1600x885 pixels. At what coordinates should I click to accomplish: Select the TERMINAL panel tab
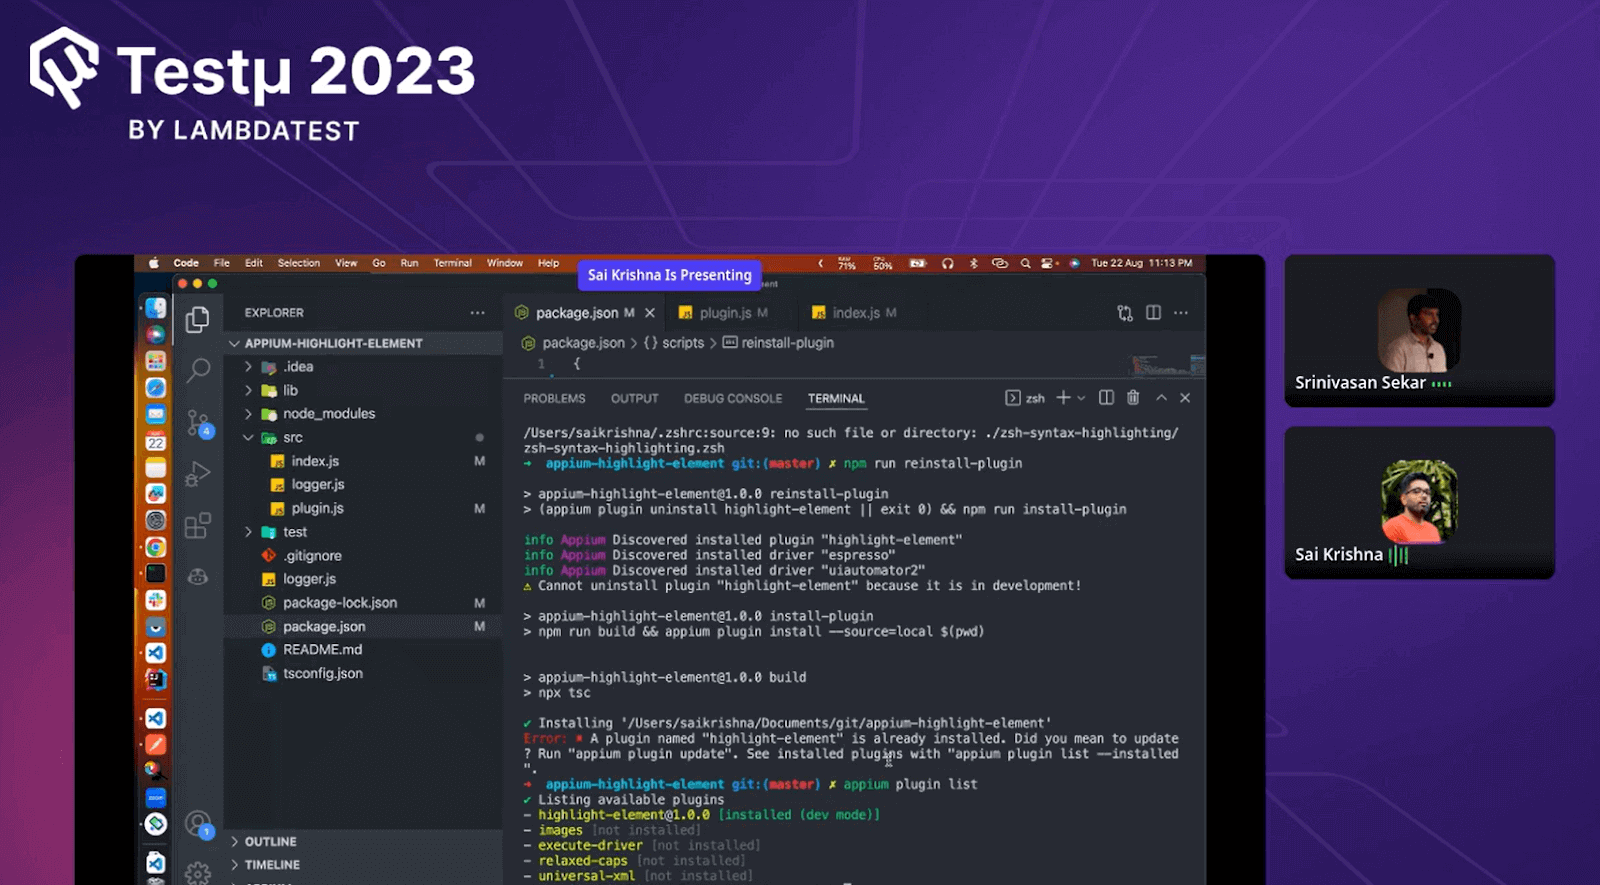click(x=836, y=399)
